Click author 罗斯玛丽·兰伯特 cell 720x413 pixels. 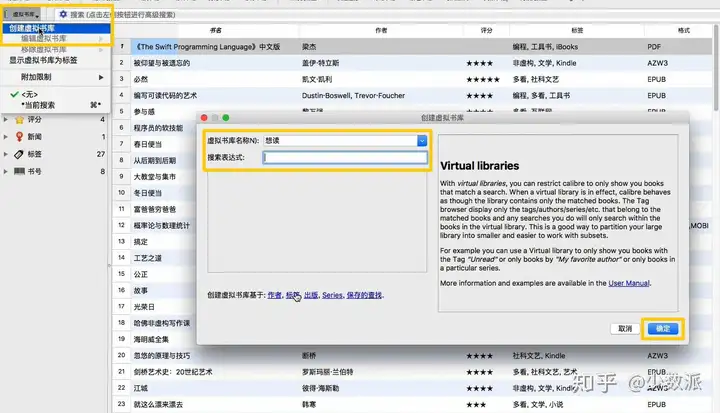point(327,372)
